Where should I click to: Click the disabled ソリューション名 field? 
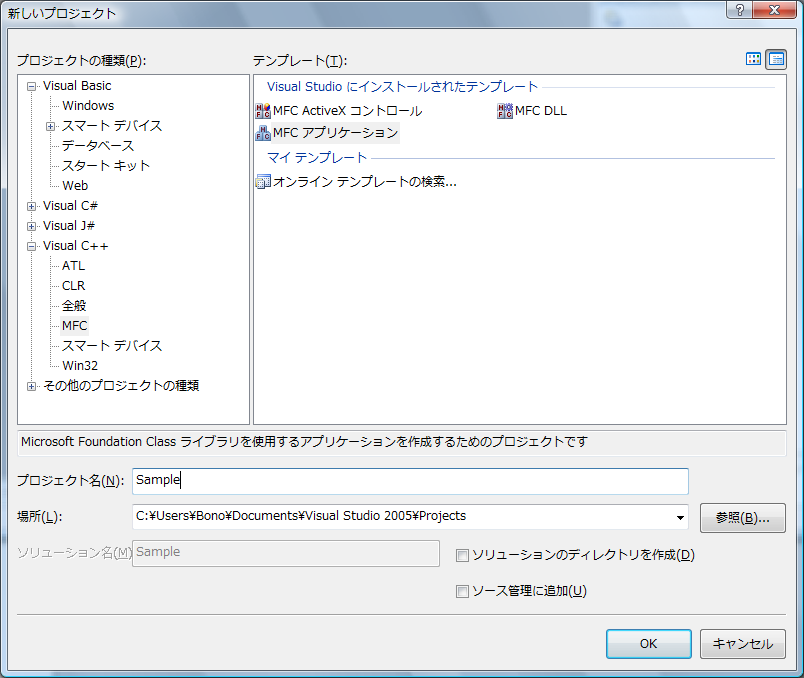286,553
